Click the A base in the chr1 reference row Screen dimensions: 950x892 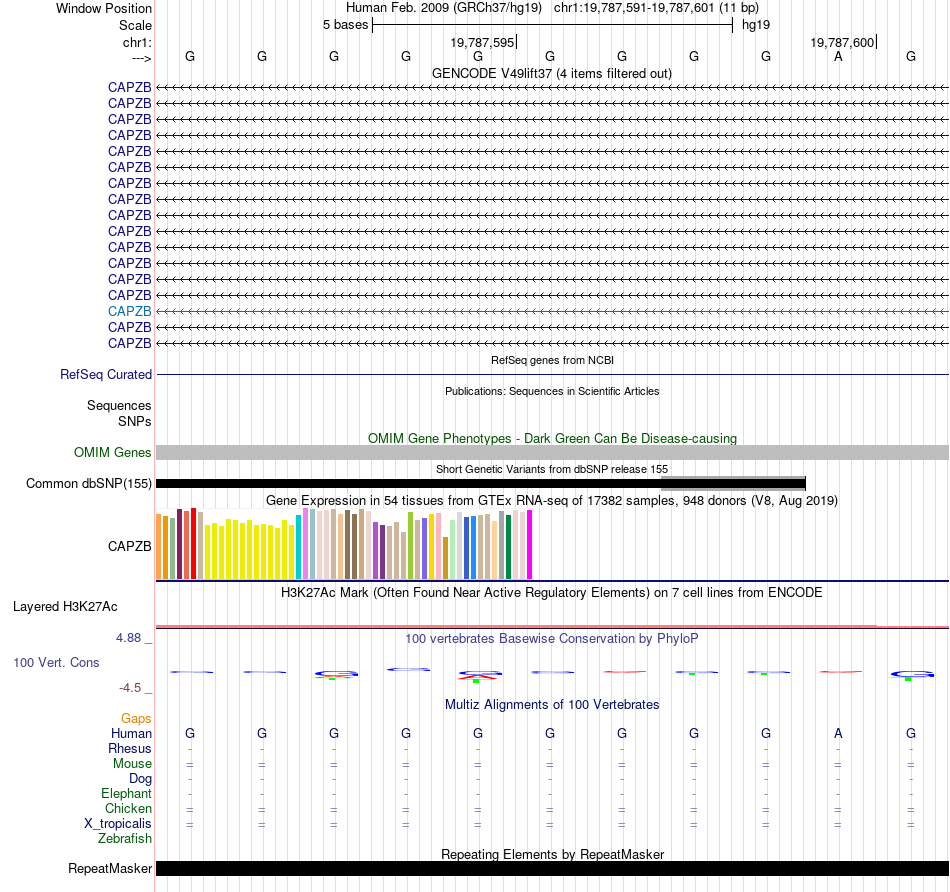pyautogui.click(x=838, y=56)
